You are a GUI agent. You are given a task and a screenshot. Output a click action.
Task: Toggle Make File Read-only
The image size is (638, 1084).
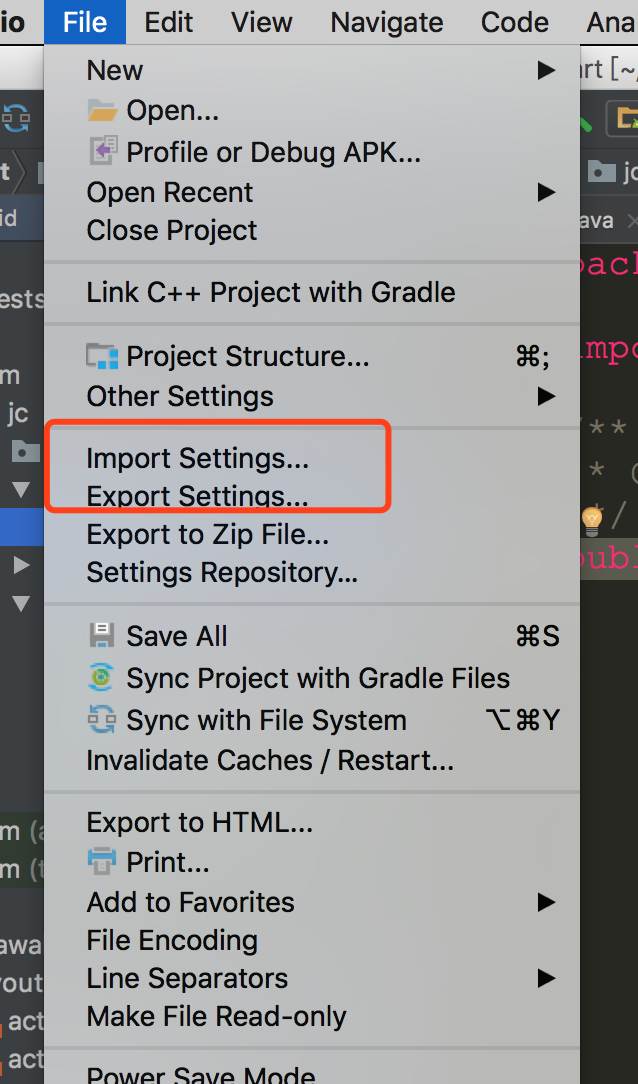pyautogui.click(x=216, y=1017)
